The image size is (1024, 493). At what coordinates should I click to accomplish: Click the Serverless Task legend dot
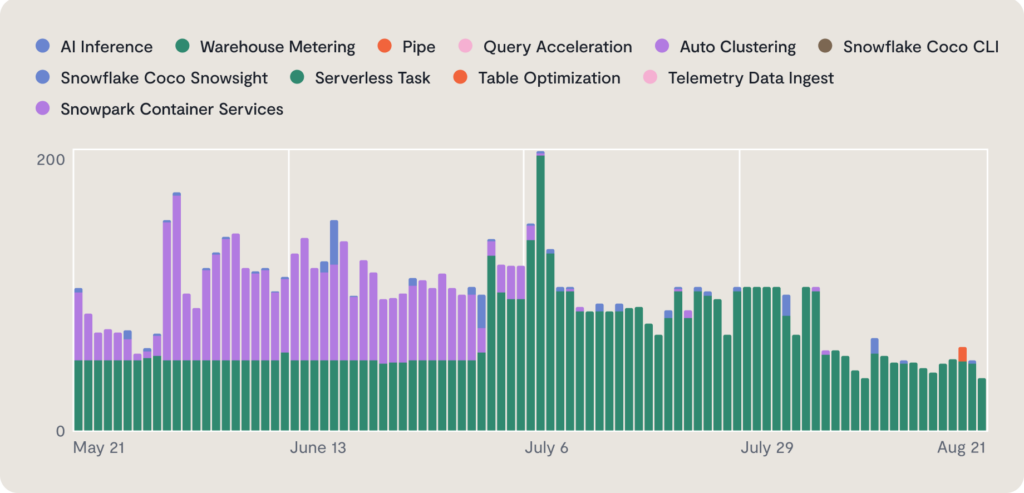297,78
